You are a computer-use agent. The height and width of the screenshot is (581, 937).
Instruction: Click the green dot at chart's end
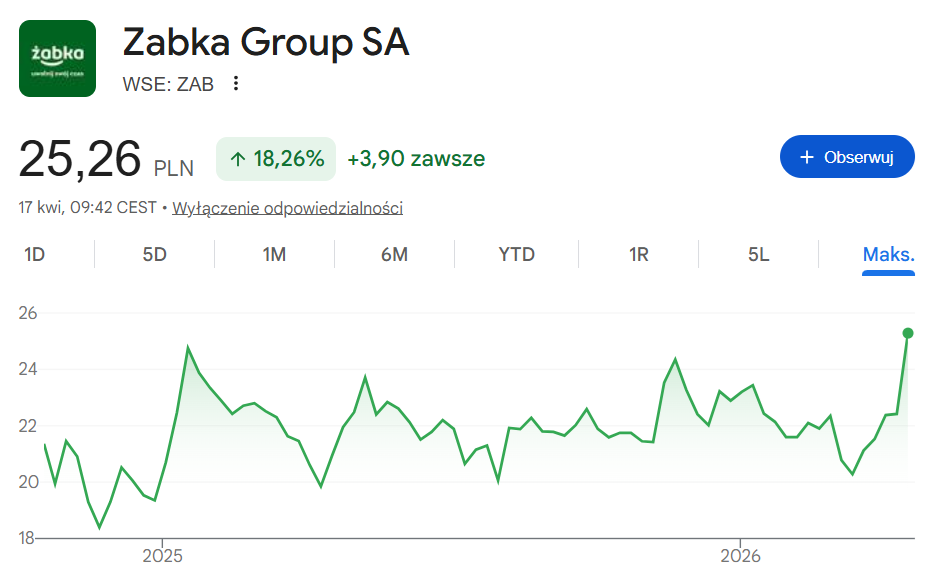(908, 333)
